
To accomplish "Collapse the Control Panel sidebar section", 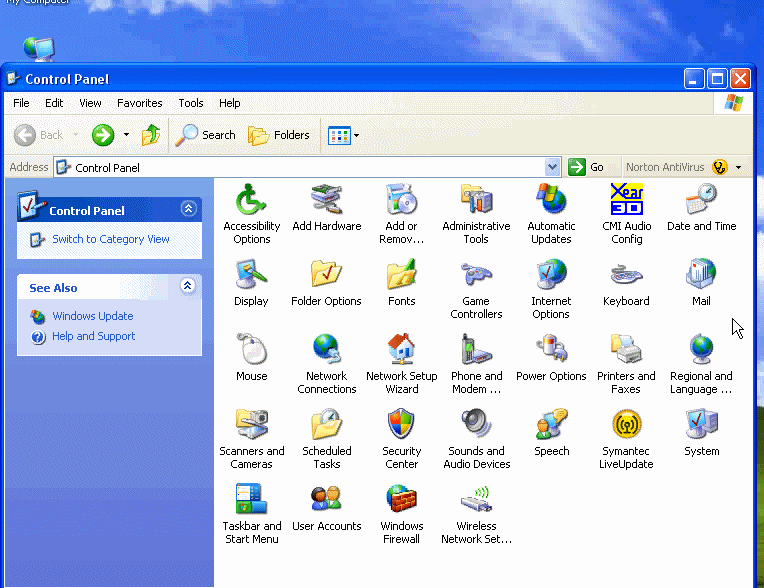I will tap(188, 209).
